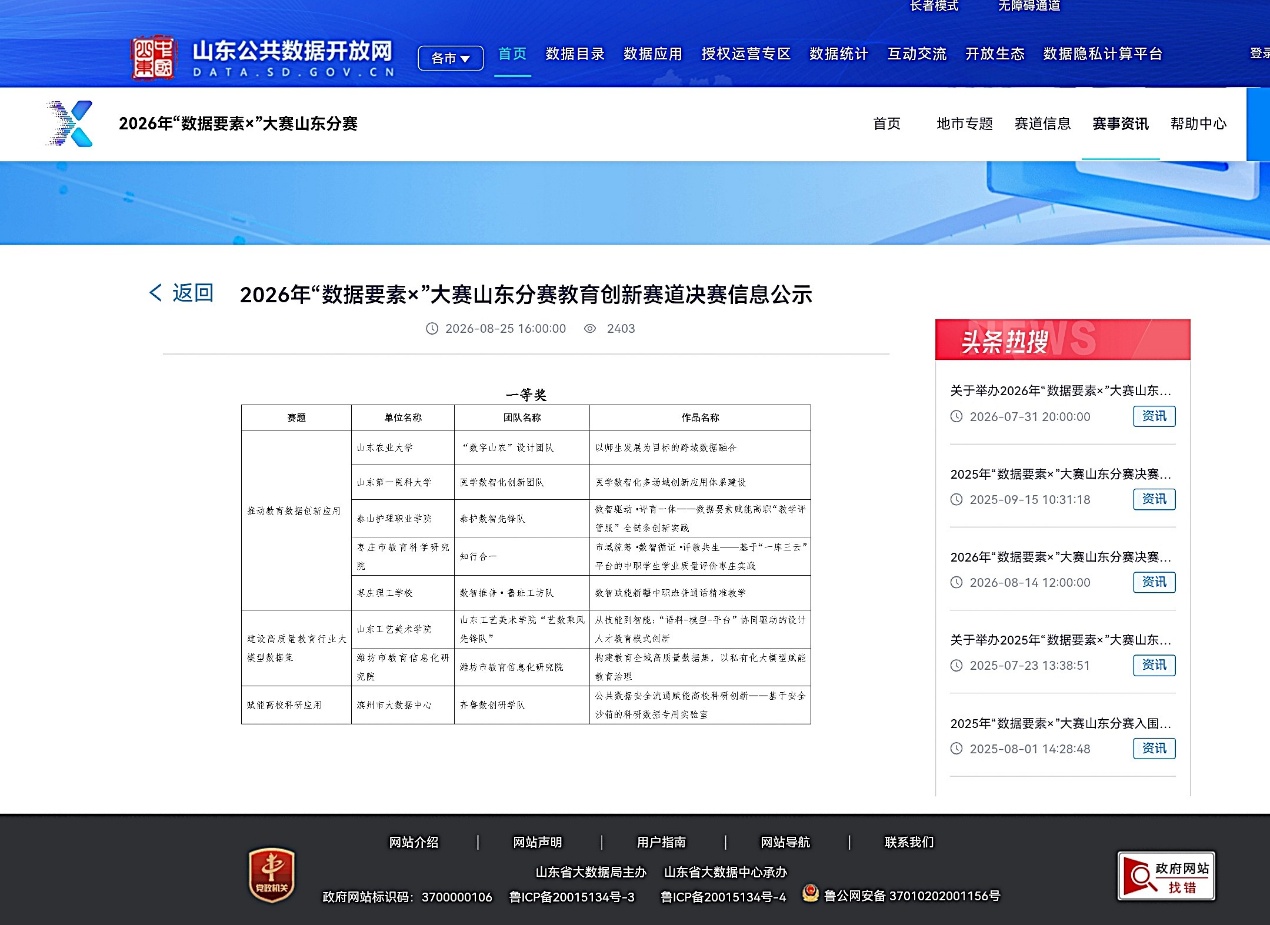Open the news item 关于举办2025年“数据要素×”大赛
Viewport: 1270px width, 925px height.
[x=1061, y=640]
